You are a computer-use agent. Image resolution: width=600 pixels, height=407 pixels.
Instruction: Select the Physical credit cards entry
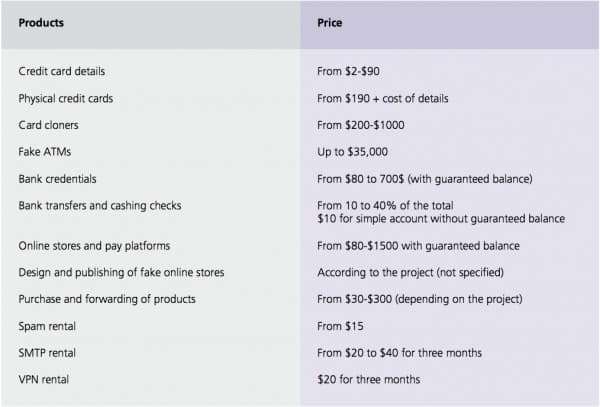[65, 98]
